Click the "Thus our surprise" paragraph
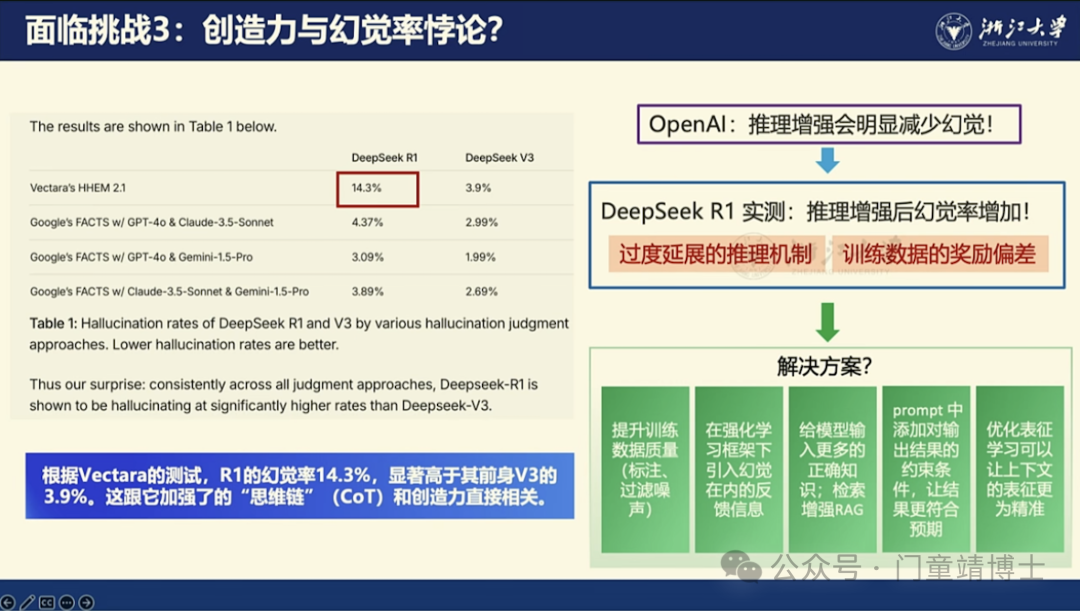Image resolution: width=1080 pixels, height=611 pixels. (283, 395)
